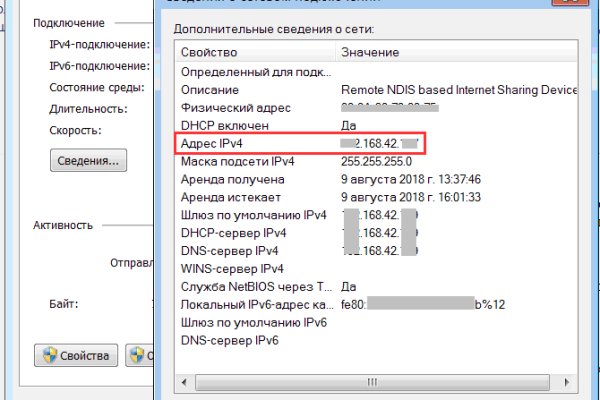
Task: Select the Маска подсети IPv4 row
Action: pos(237,162)
